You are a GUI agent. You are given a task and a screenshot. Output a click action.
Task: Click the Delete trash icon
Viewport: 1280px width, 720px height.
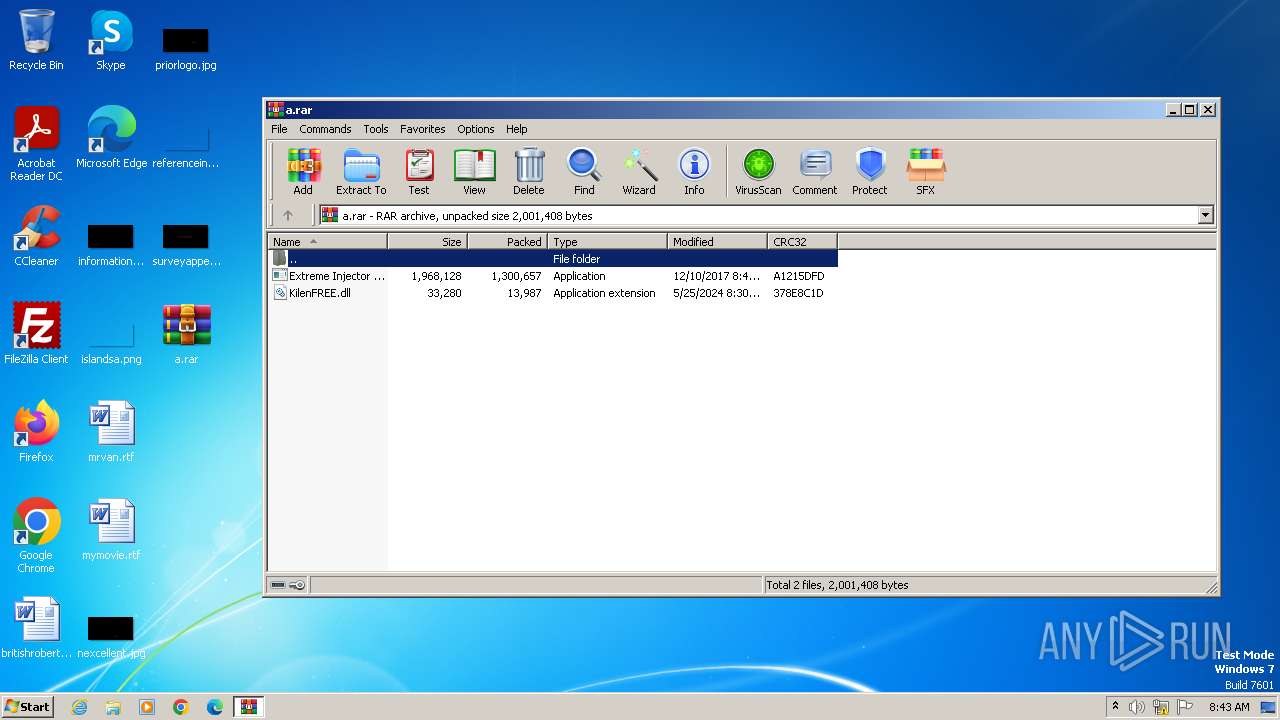(529, 171)
